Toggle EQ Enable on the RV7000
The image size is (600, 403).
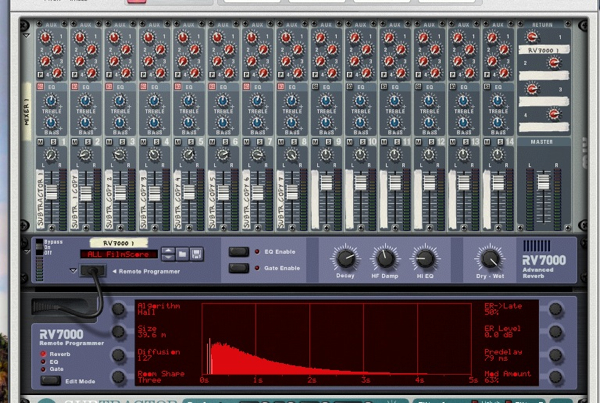coord(237,252)
